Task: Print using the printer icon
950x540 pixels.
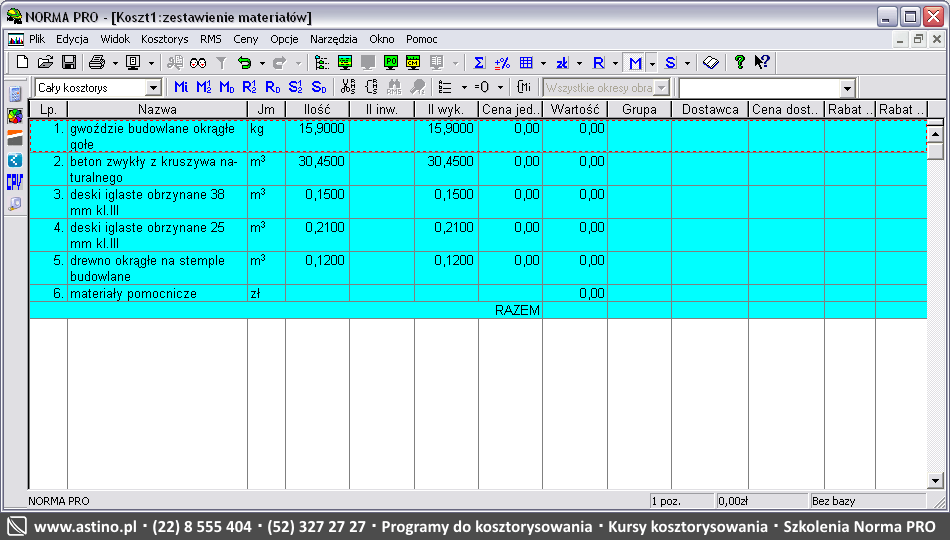Action: pos(97,62)
